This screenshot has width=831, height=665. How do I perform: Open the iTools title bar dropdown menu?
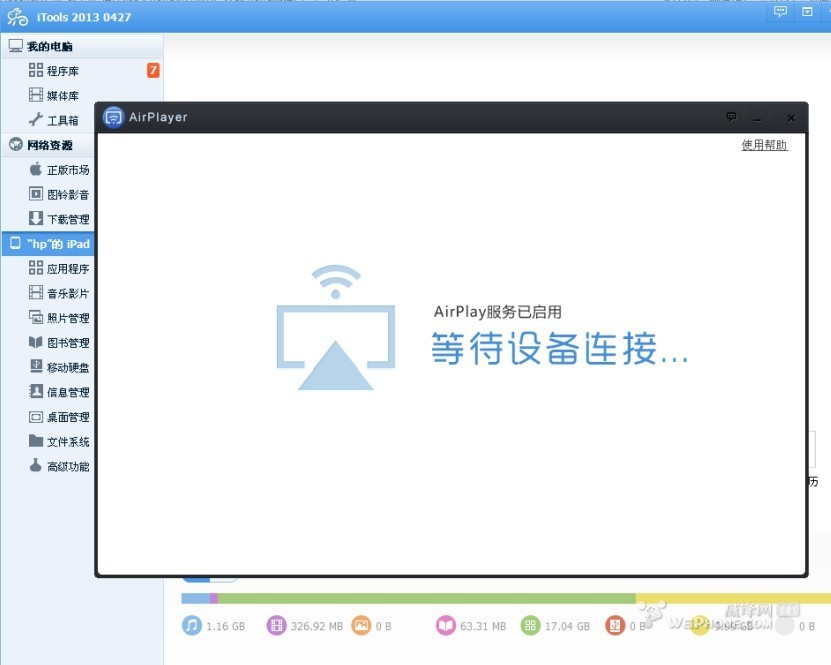(x=807, y=12)
